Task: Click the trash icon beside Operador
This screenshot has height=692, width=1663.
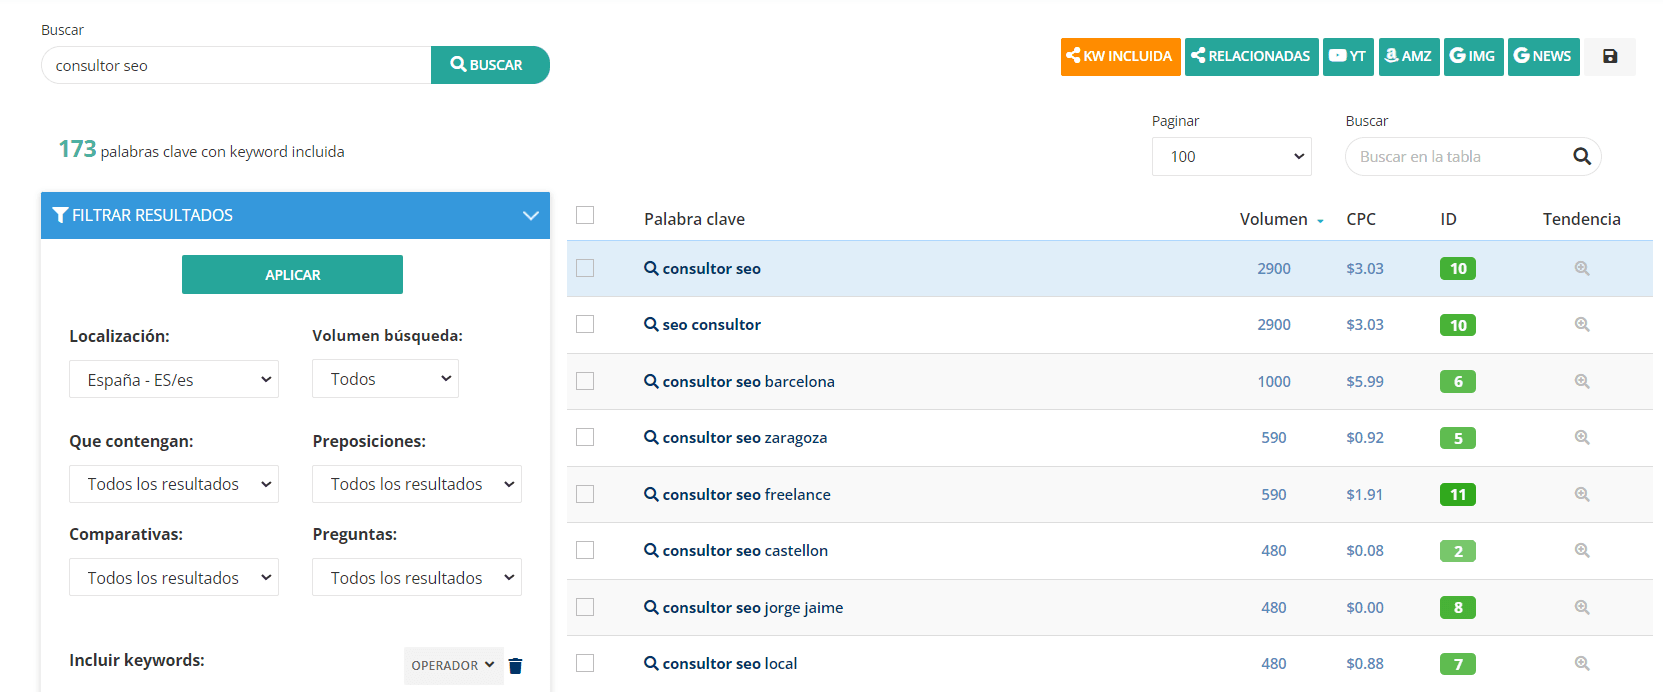Action: (515, 666)
